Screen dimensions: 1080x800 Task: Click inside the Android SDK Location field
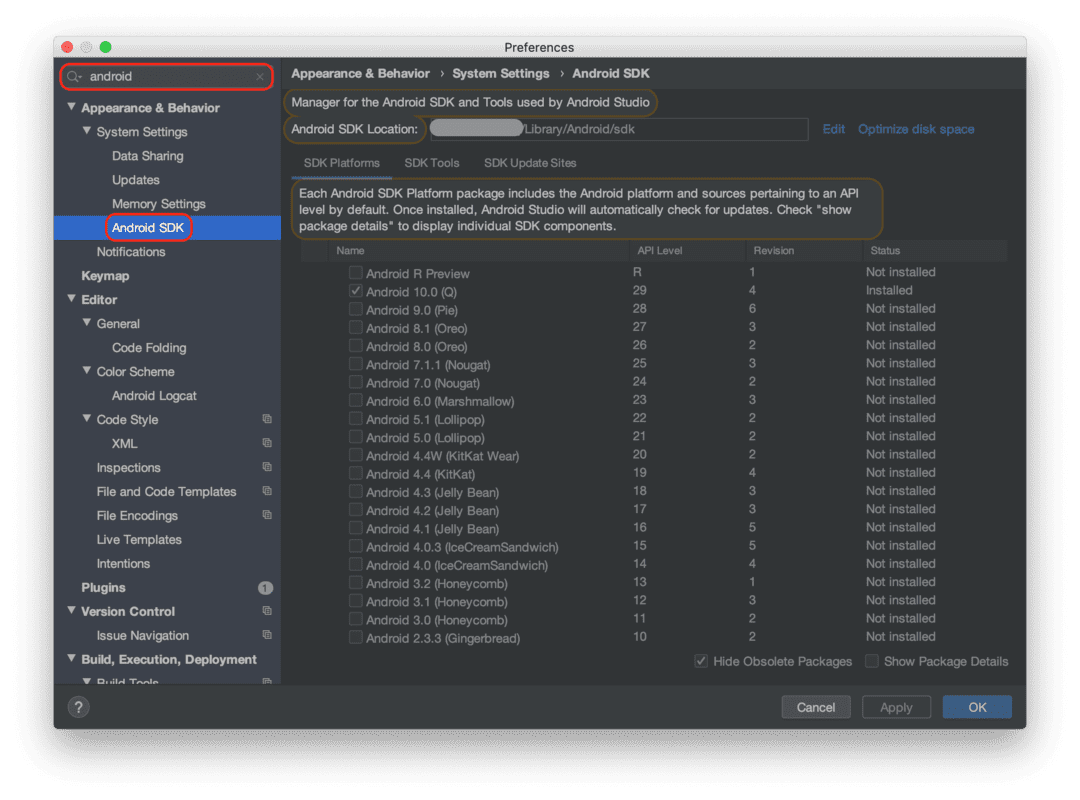pyautogui.click(x=620, y=129)
